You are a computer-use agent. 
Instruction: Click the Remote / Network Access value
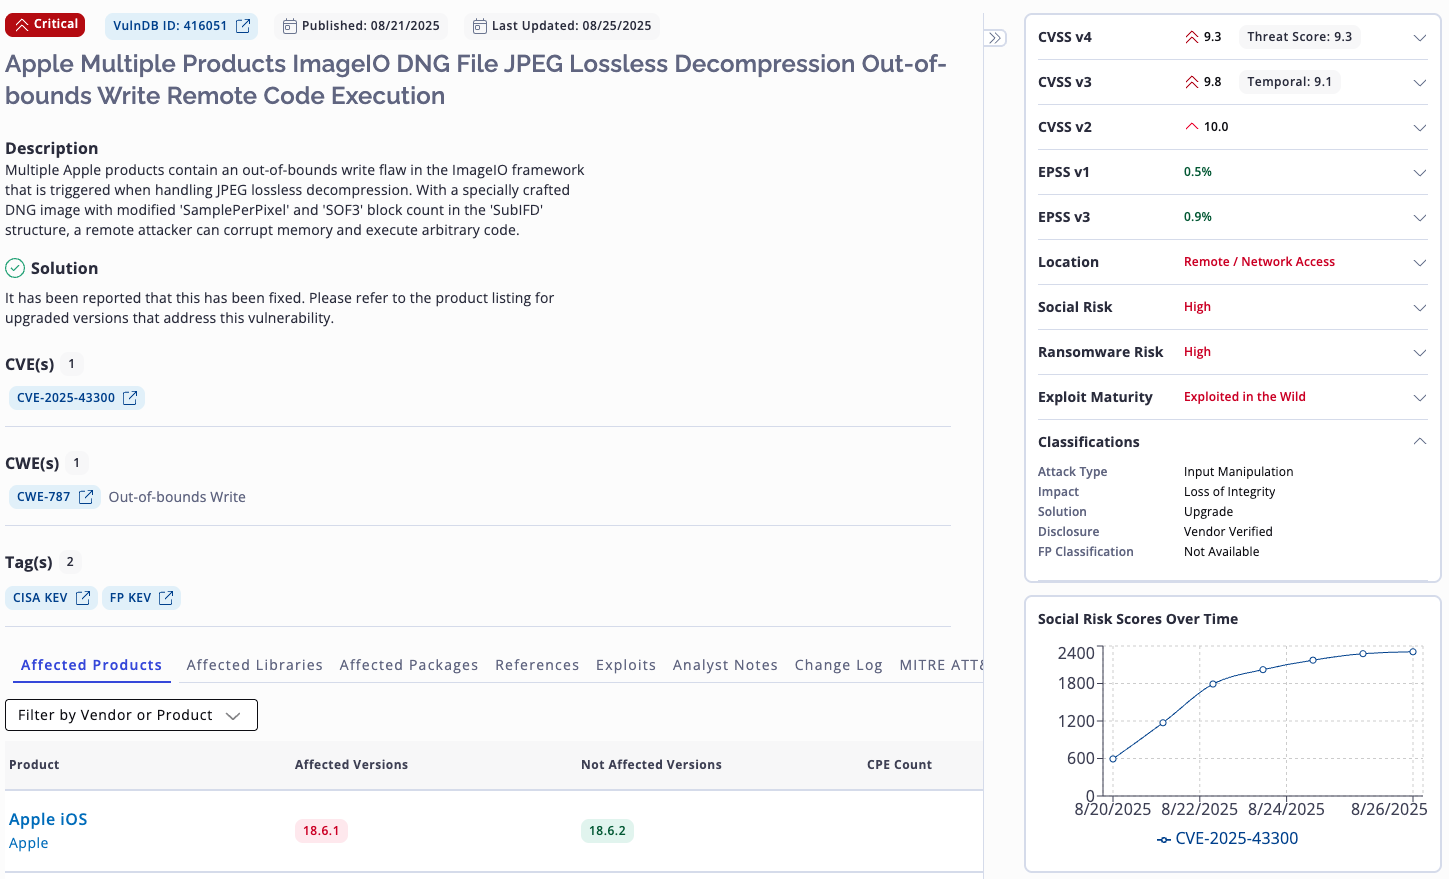[1259, 262]
